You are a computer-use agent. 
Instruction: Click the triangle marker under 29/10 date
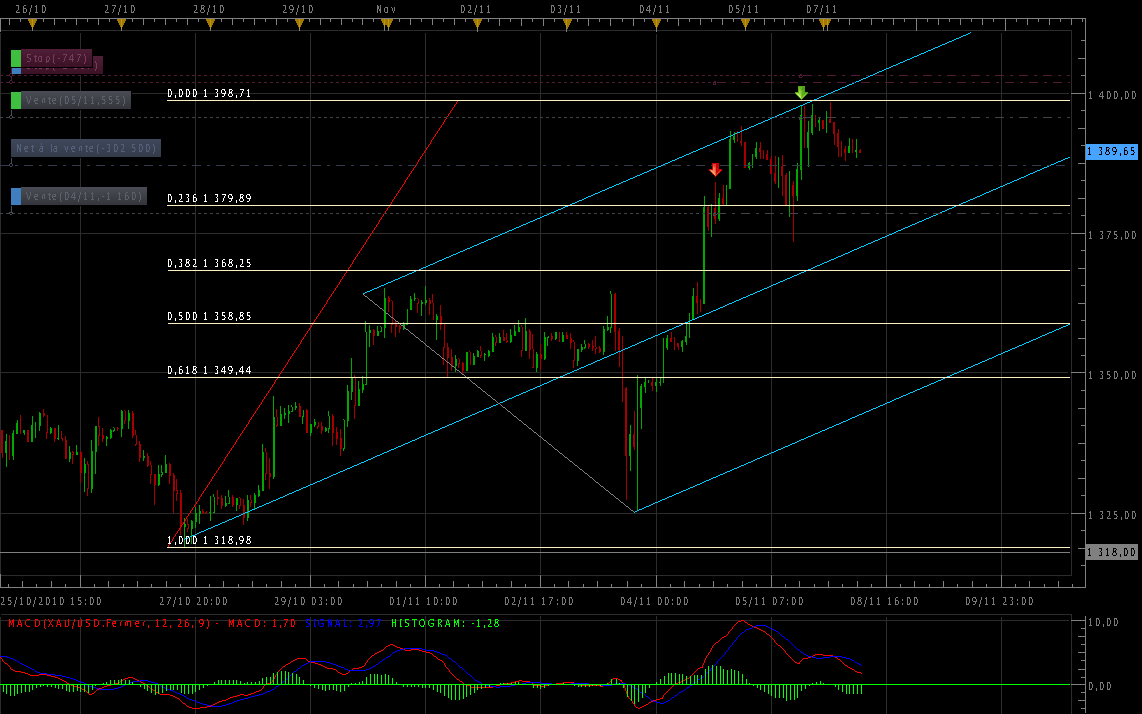click(298, 22)
